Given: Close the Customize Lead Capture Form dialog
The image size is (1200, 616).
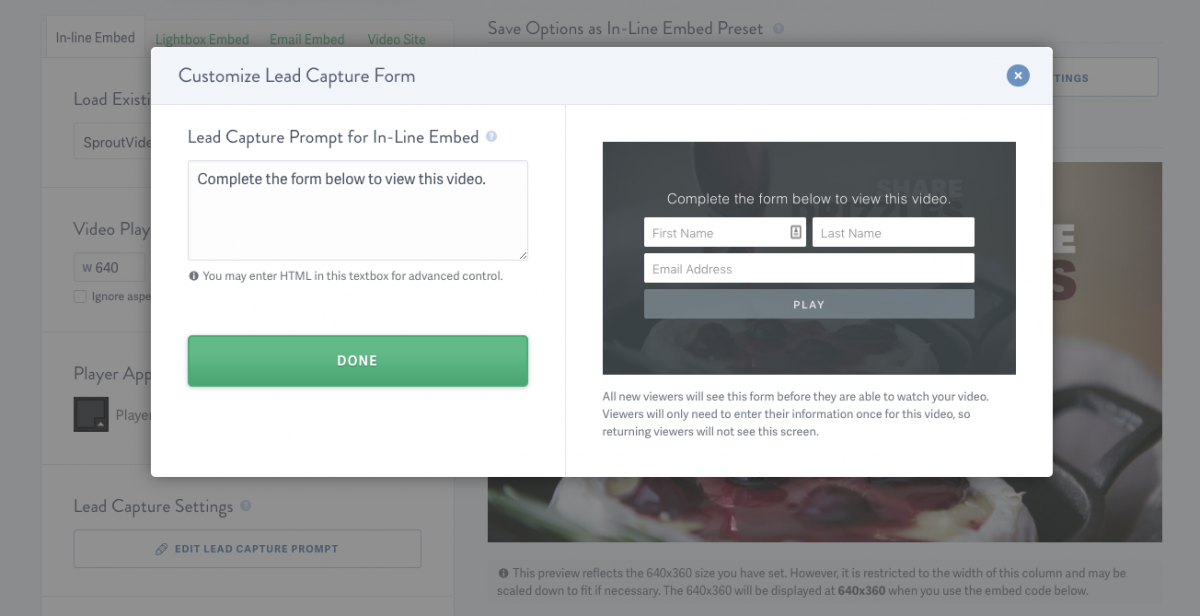Looking at the screenshot, I should pos(1017,75).
